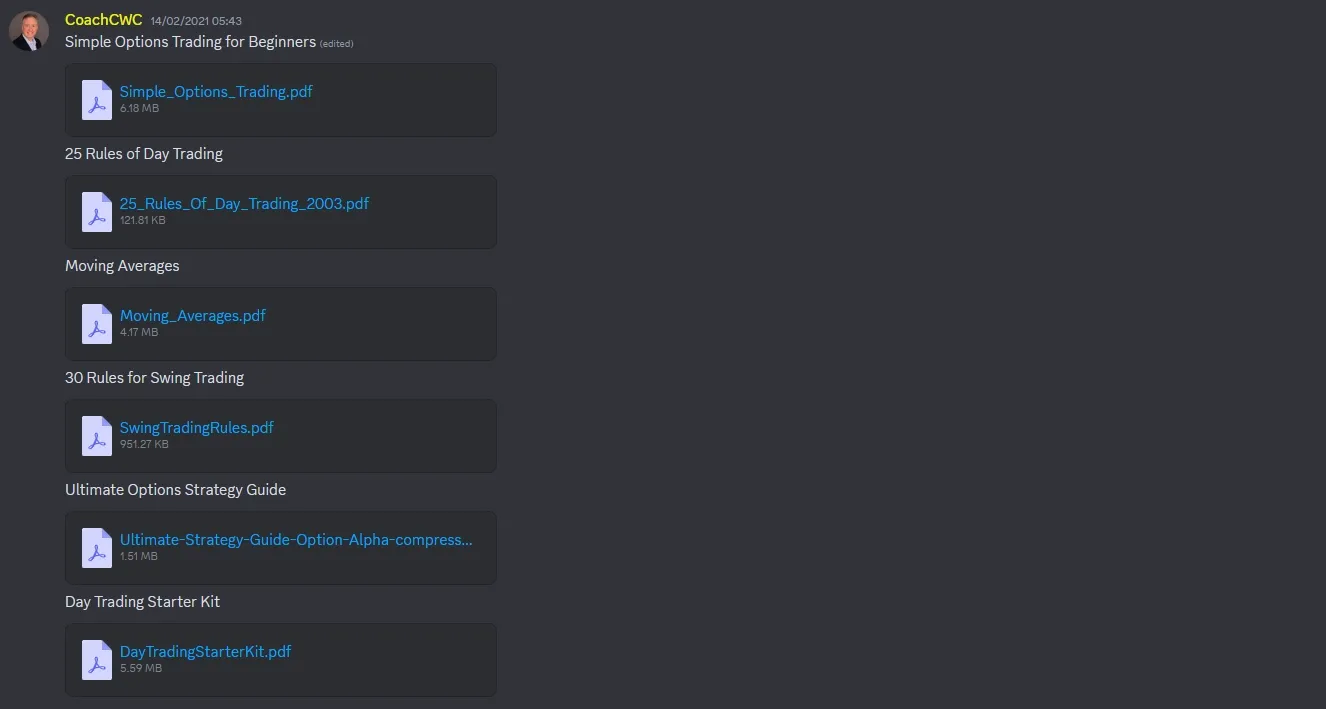Click the PDF icon for Ultimate-Strategy-Guide attachment
This screenshot has height=709, width=1326.
point(97,548)
